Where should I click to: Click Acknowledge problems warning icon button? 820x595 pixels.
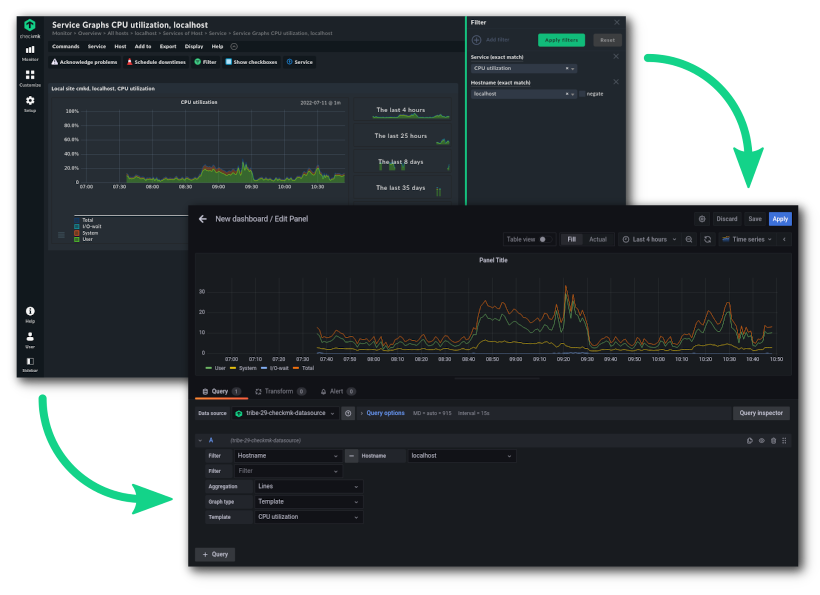84,62
